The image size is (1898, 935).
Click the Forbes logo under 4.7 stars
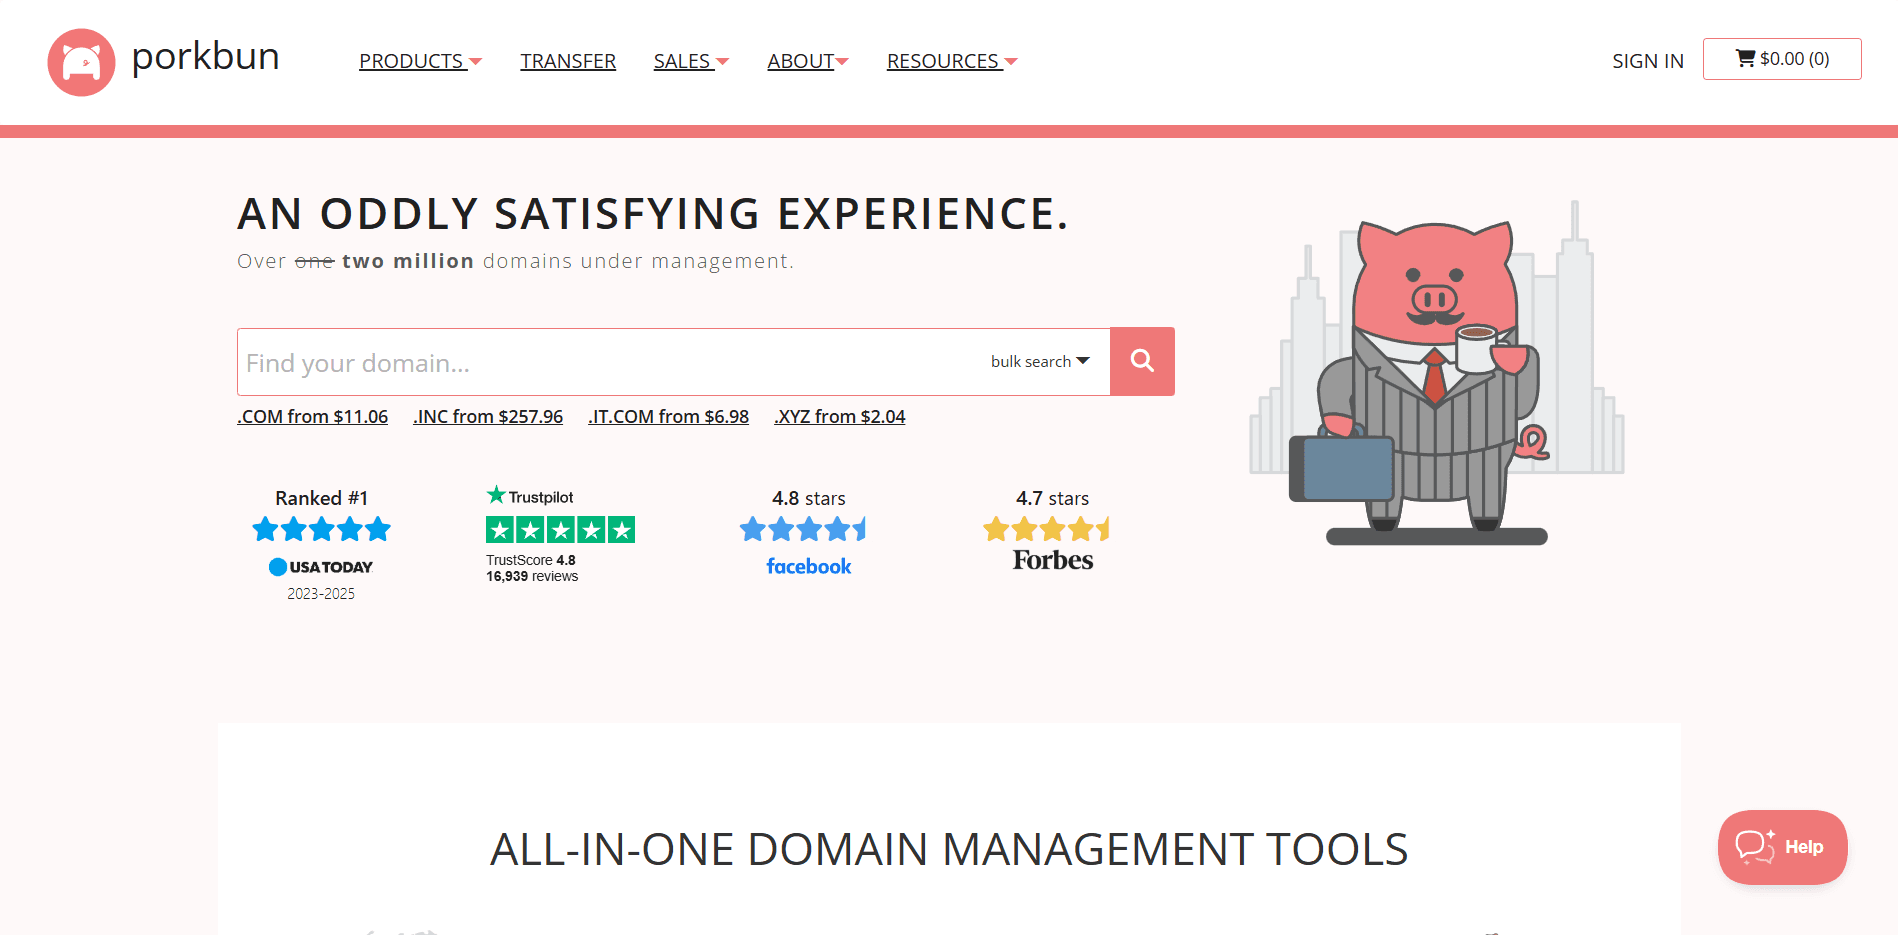tap(1053, 560)
